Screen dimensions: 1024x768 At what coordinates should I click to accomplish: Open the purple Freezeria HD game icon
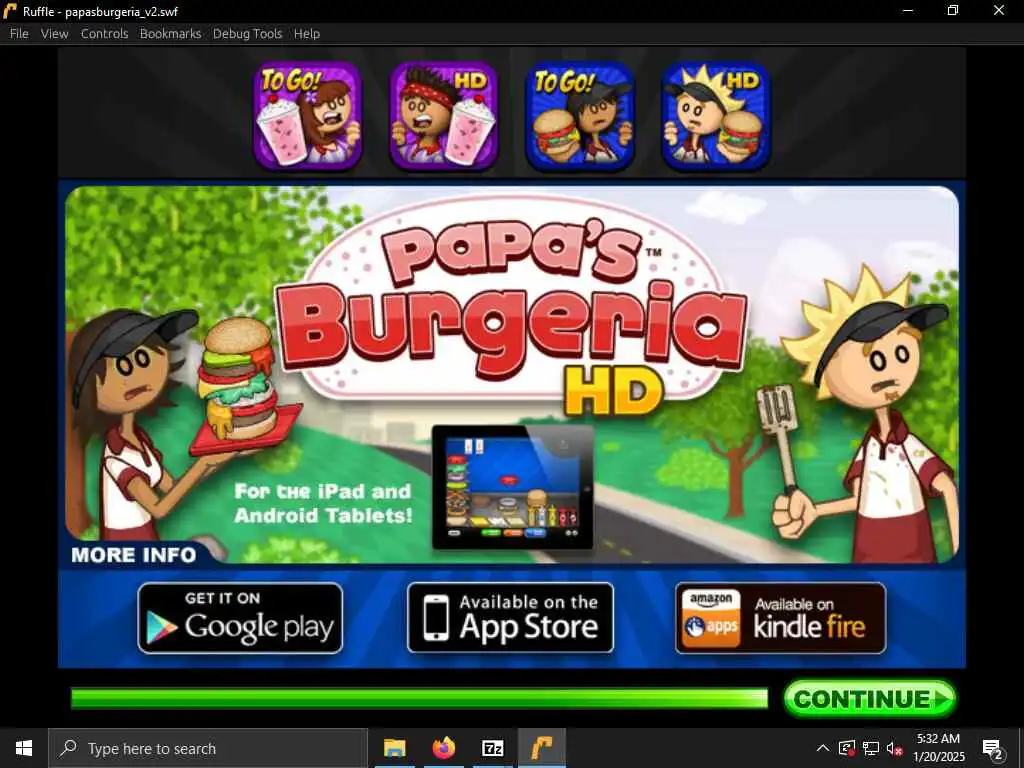click(444, 116)
